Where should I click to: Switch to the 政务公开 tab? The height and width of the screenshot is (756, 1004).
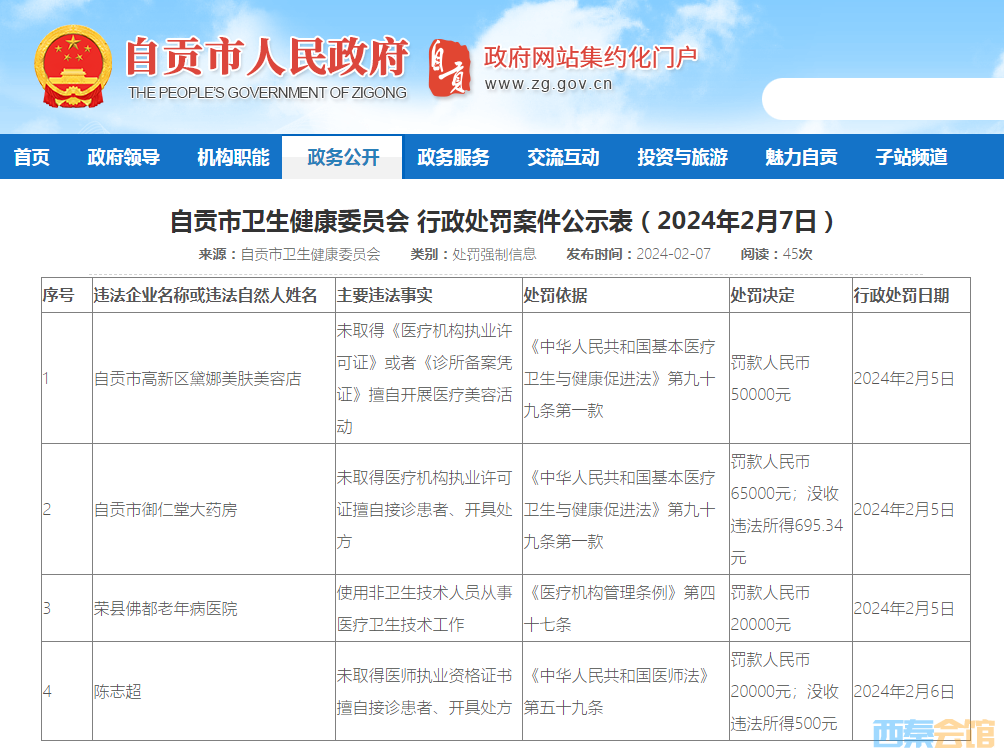[x=343, y=157]
